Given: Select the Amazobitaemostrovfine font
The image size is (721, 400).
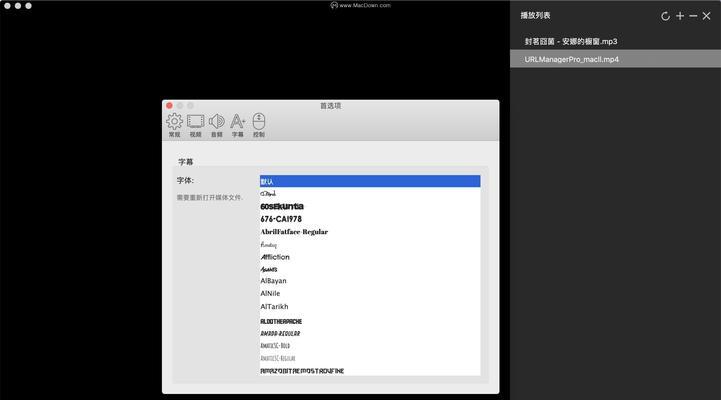Looking at the screenshot, I should (x=370, y=371).
